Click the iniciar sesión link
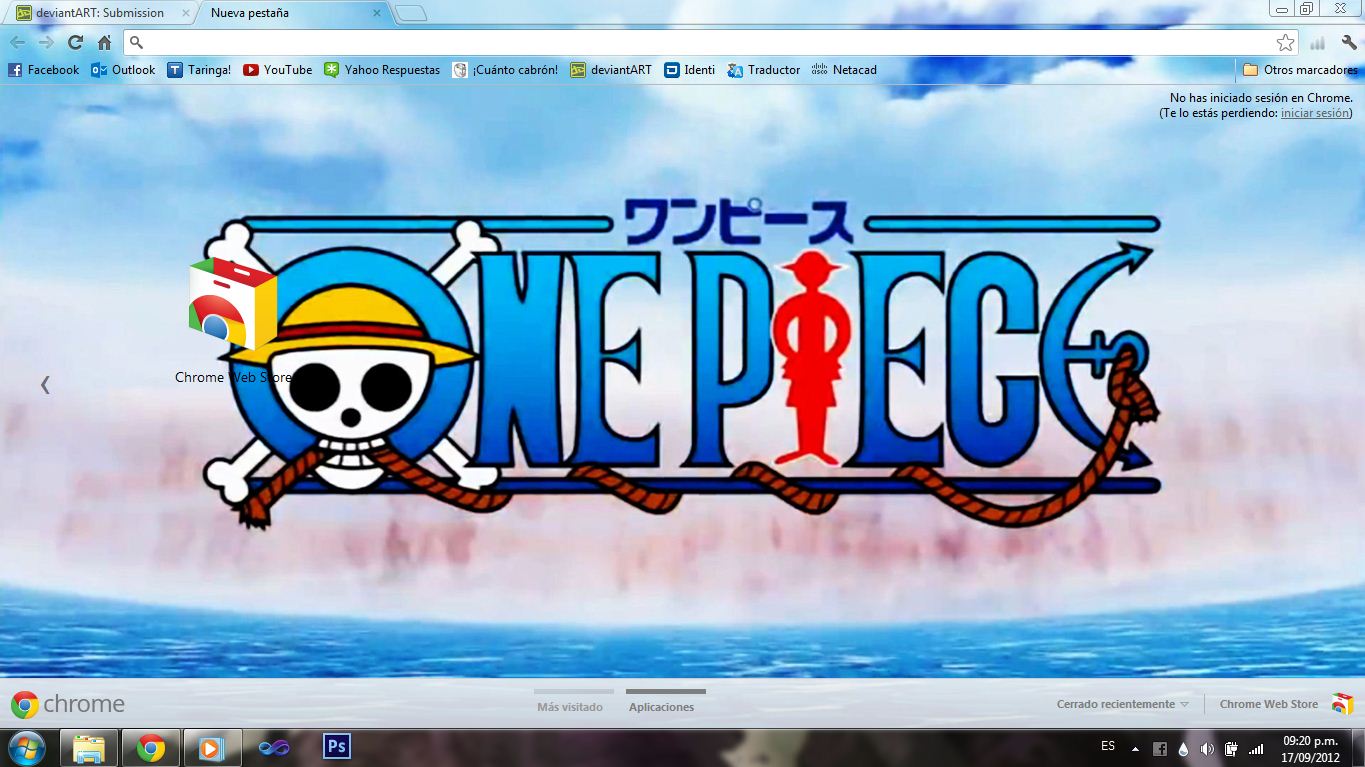This screenshot has width=1365, height=767. coord(1315,113)
